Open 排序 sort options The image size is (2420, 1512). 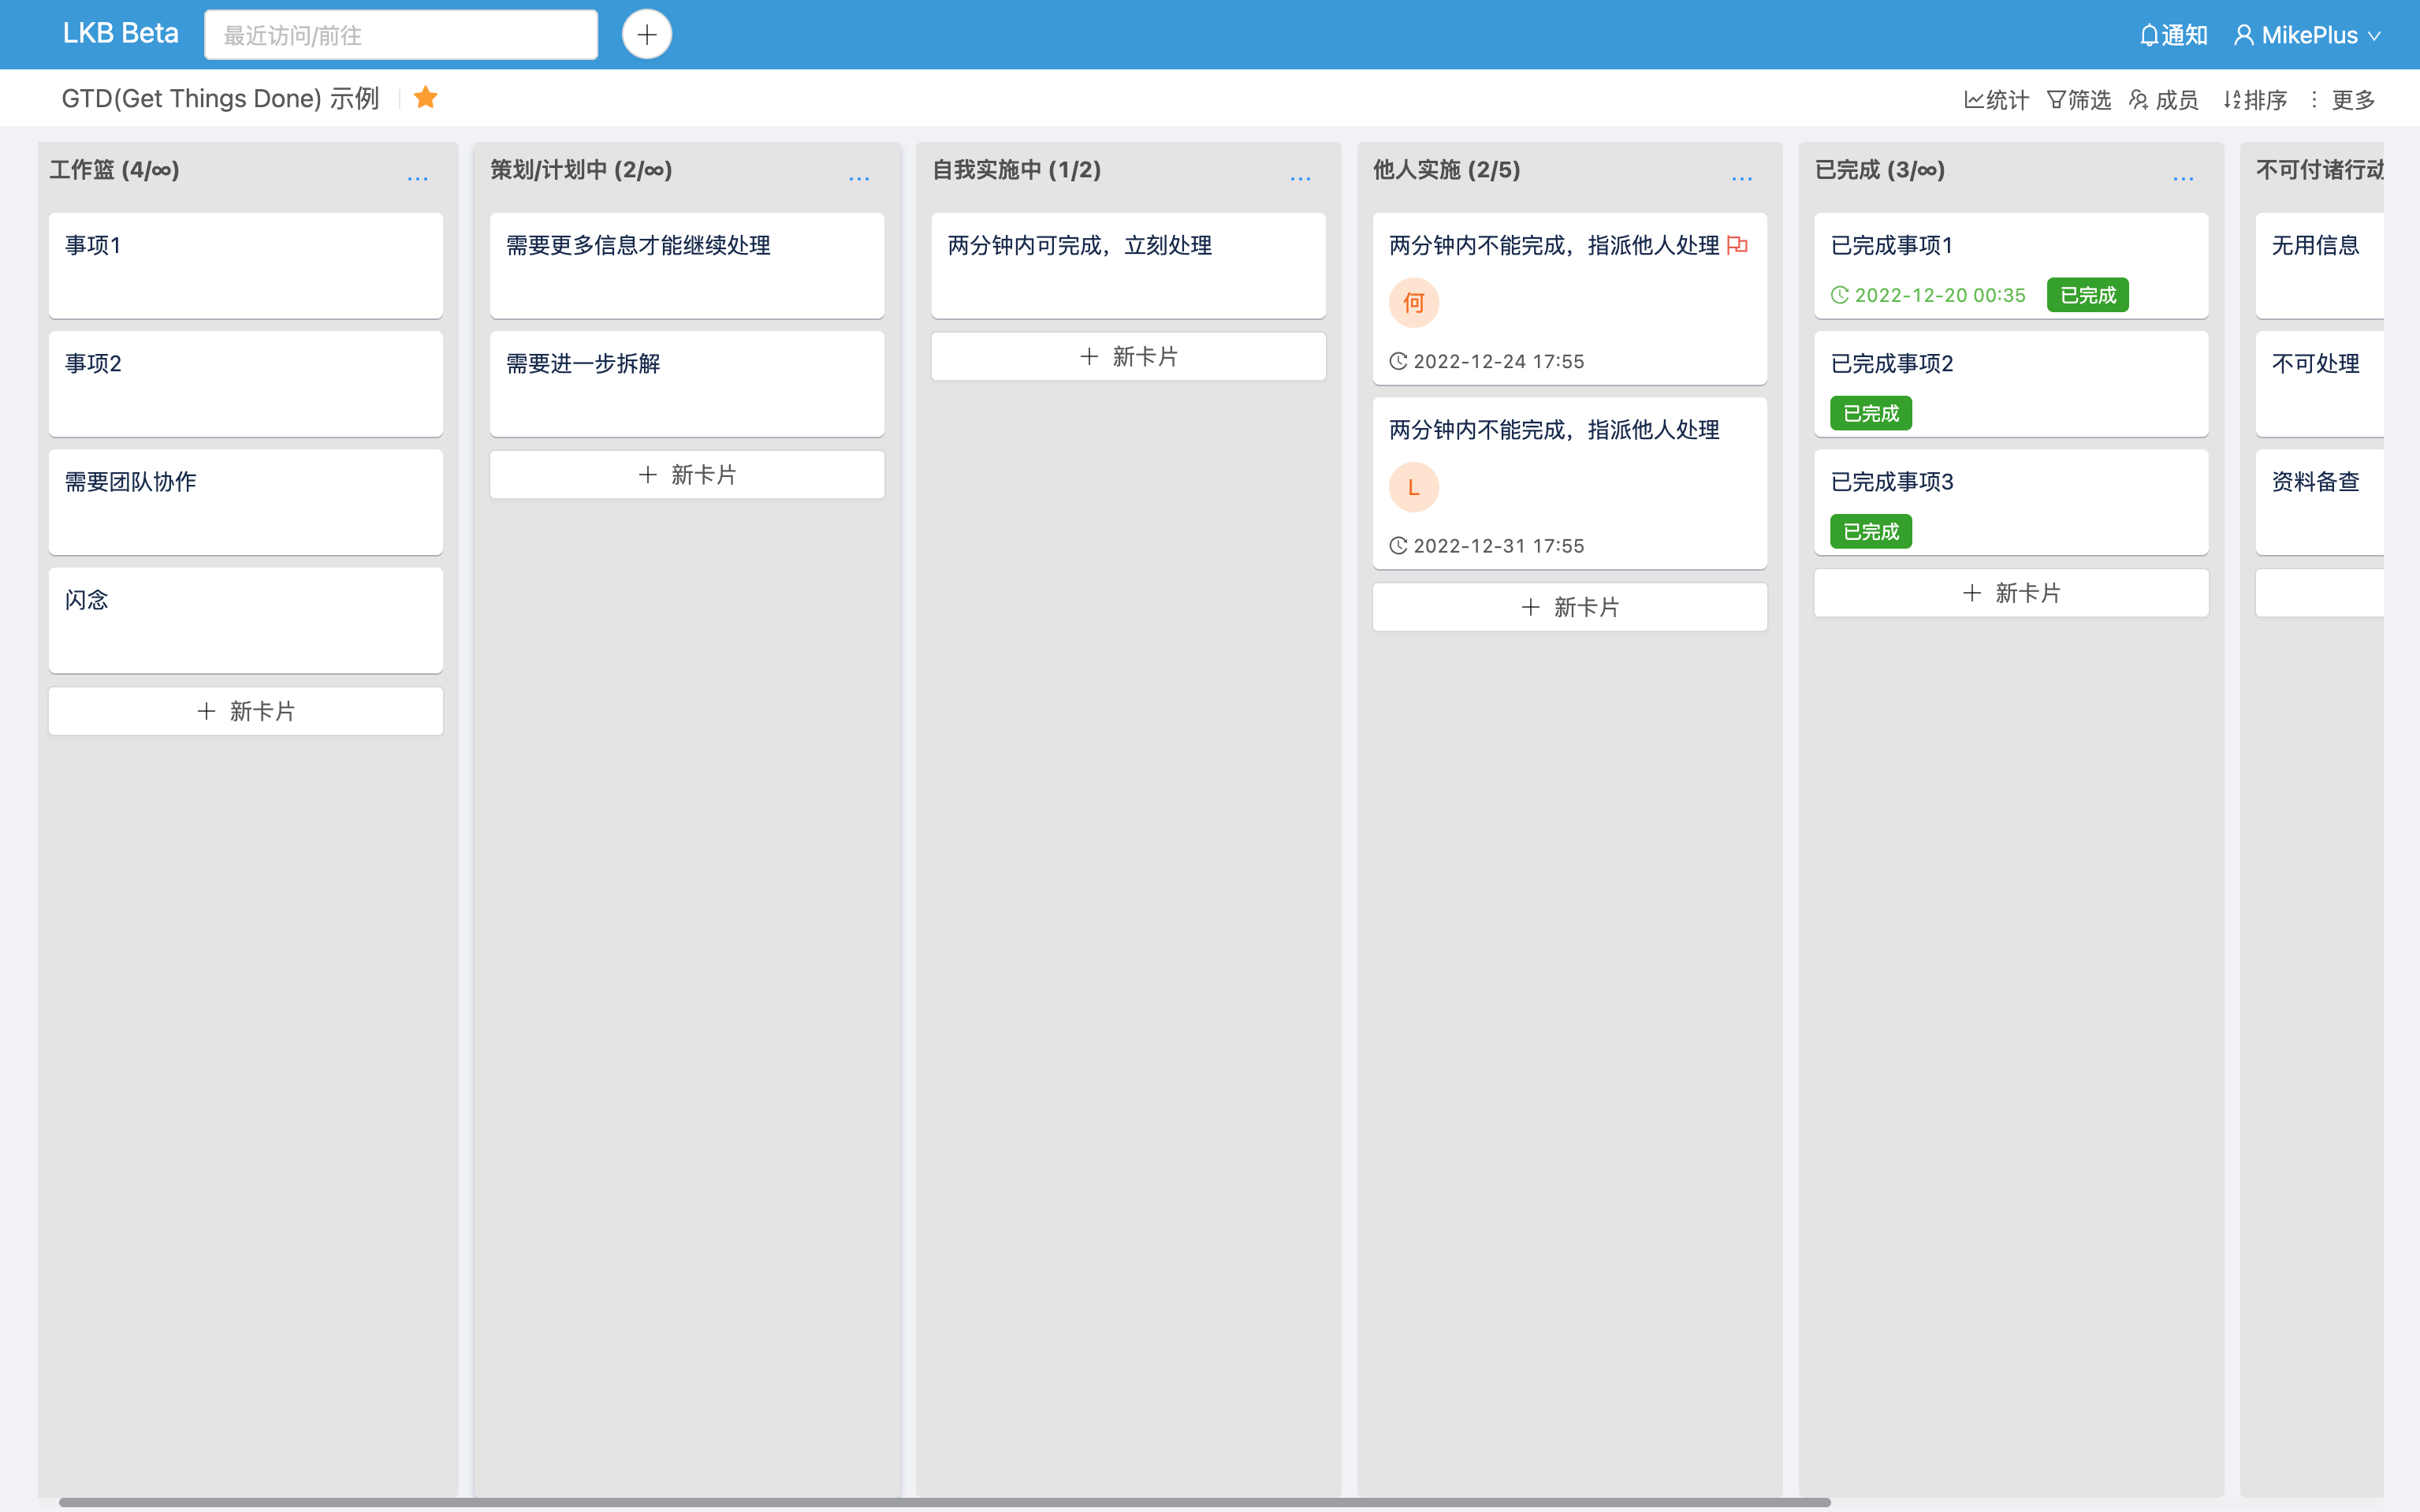tap(2255, 100)
